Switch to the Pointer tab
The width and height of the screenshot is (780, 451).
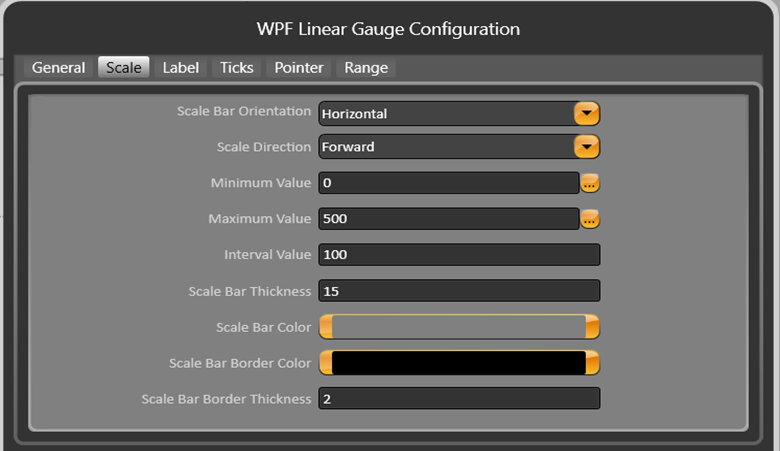point(299,68)
